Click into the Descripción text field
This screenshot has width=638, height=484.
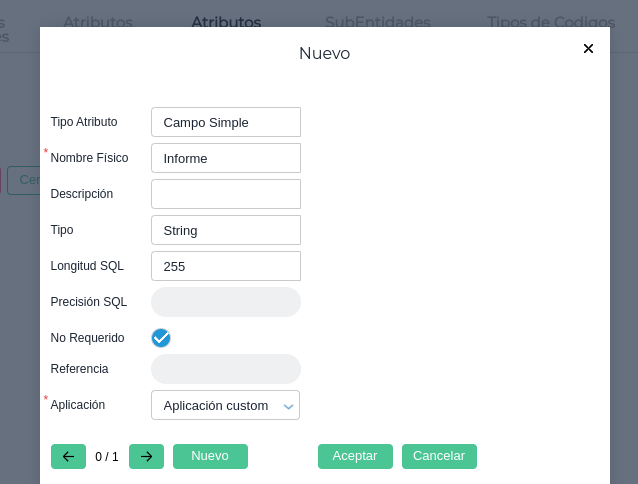225,194
